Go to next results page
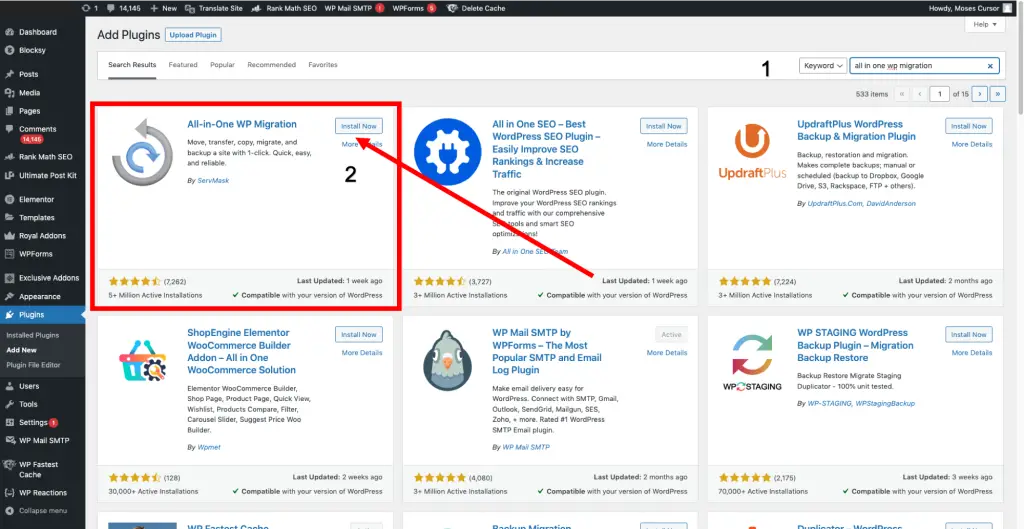This screenshot has height=529, width=1024. point(979,94)
